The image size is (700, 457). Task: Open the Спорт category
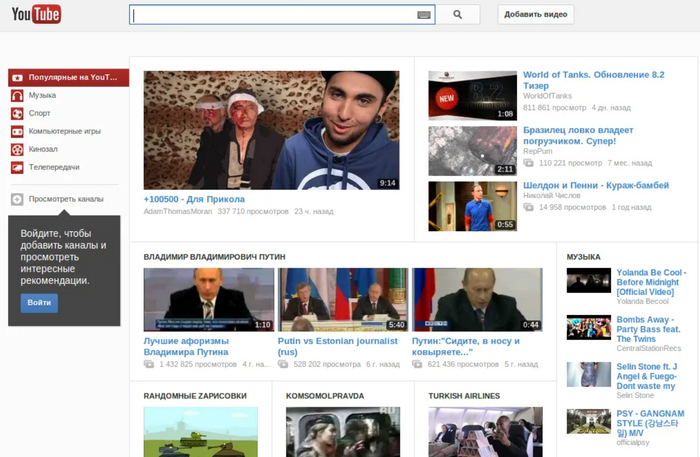39,113
